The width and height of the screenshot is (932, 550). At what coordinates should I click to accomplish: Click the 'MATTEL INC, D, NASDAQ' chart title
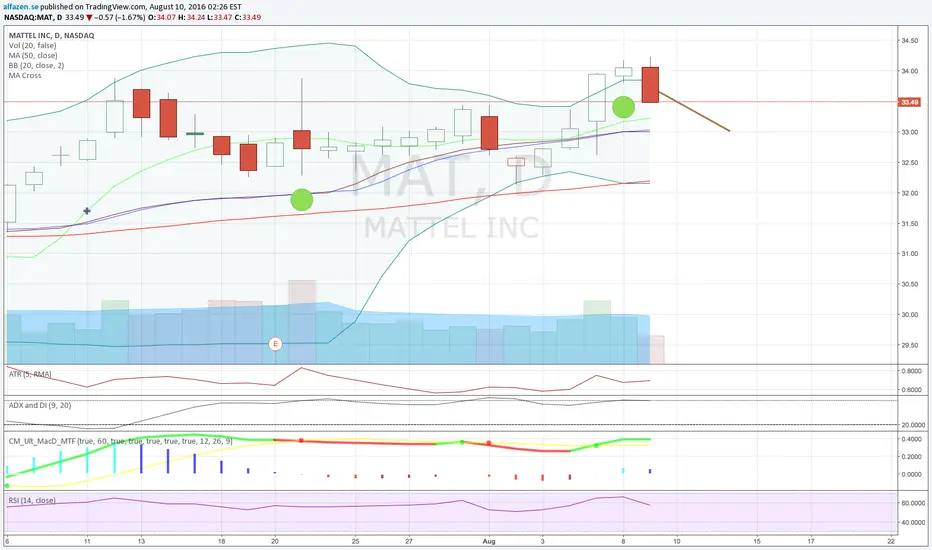click(x=51, y=35)
